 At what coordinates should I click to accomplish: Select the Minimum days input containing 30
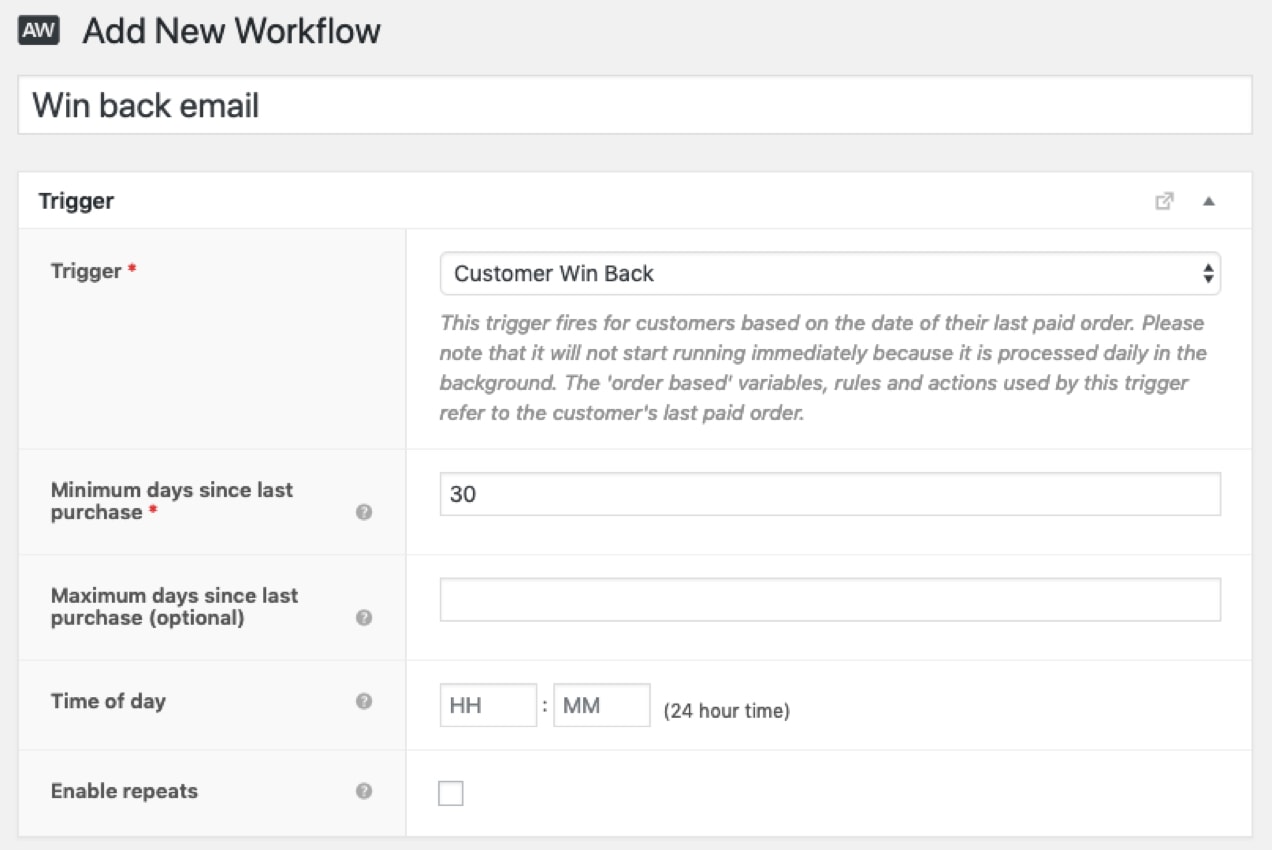830,494
